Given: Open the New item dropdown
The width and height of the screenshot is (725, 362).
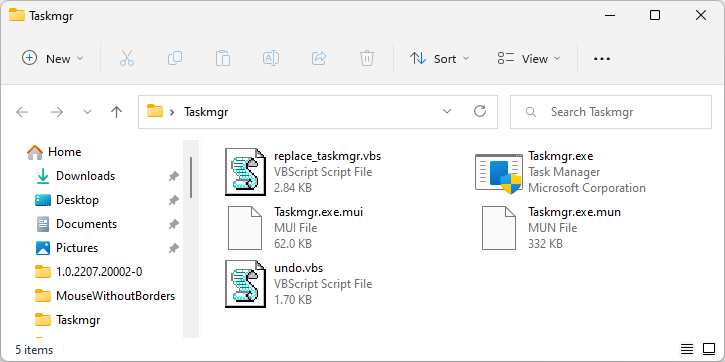Looking at the screenshot, I should [x=53, y=59].
